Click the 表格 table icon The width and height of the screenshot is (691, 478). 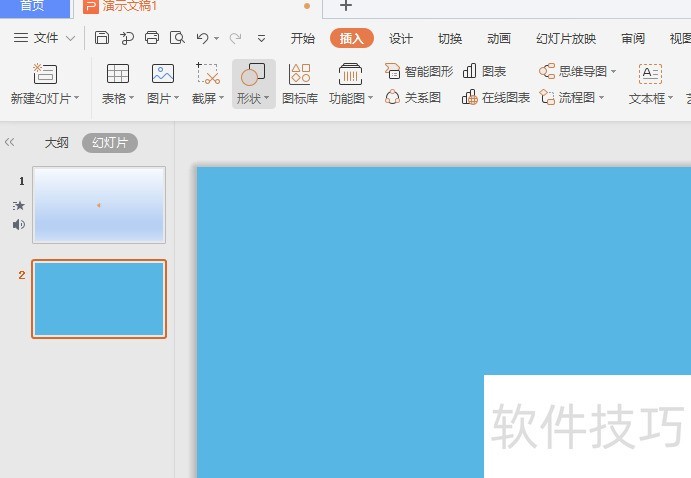(x=118, y=74)
